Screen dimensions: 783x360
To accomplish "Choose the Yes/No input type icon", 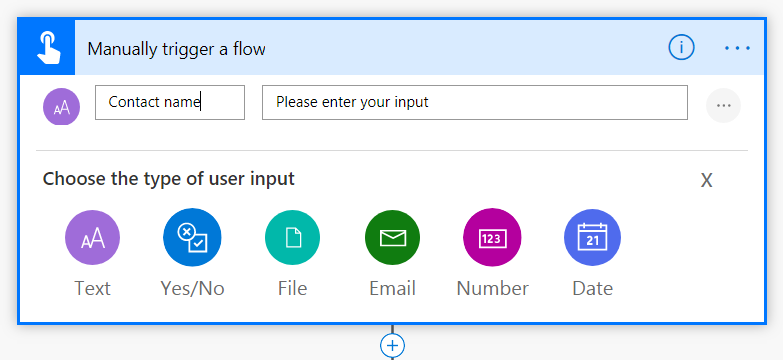I will coord(192,237).
